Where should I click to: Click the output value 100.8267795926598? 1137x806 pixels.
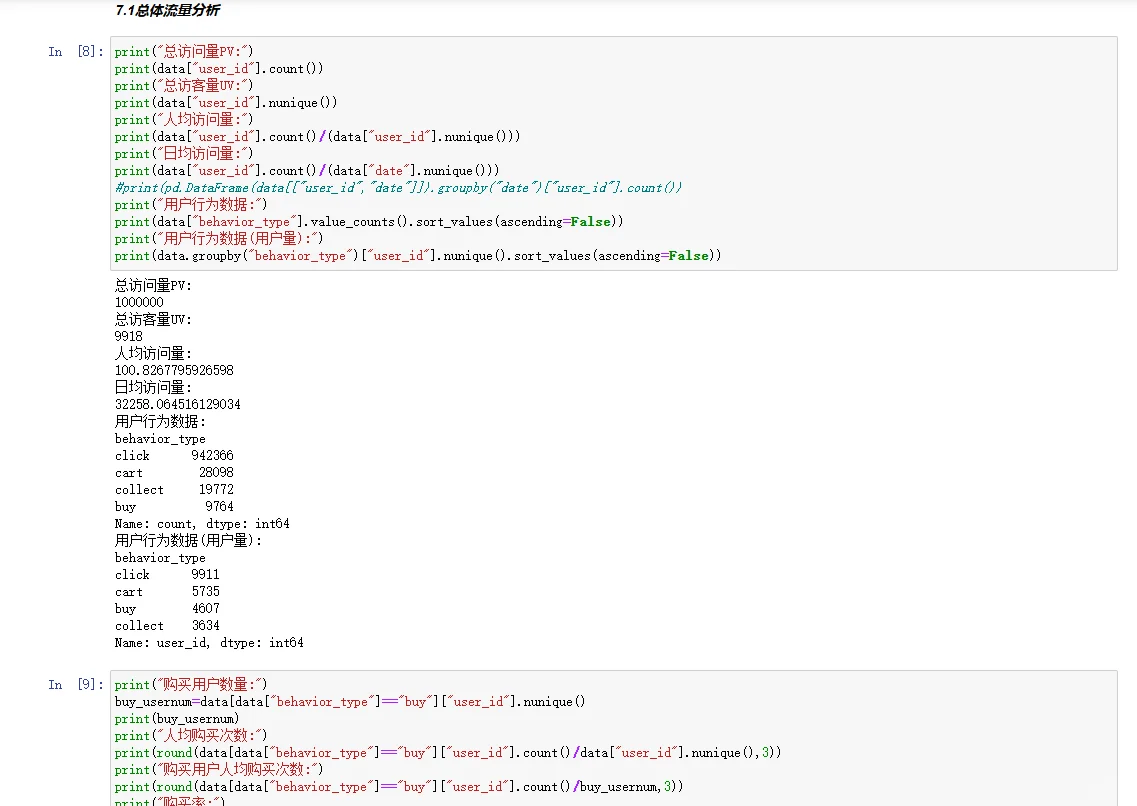point(174,370)
